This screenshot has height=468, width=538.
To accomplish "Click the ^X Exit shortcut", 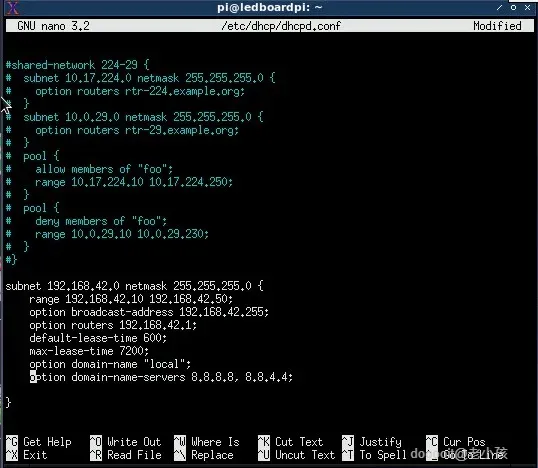I will [x=26, y=455].
